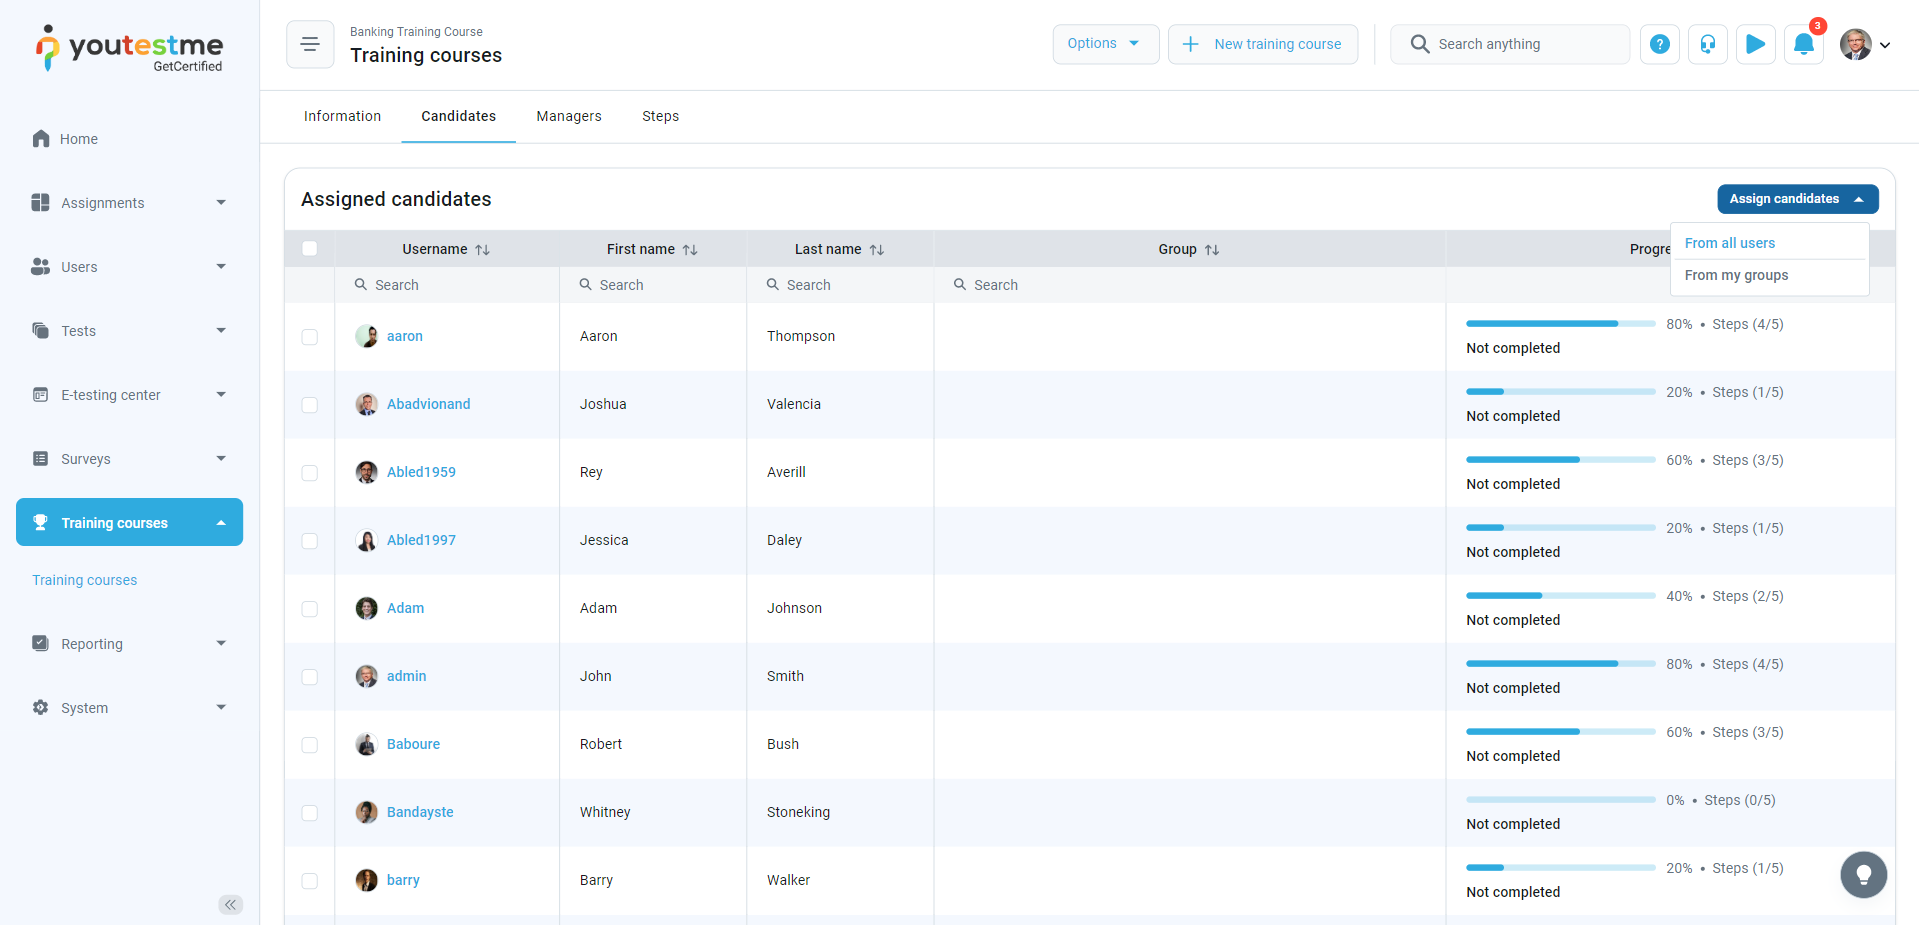Choose From all users option

click(x=1729, y=243)
